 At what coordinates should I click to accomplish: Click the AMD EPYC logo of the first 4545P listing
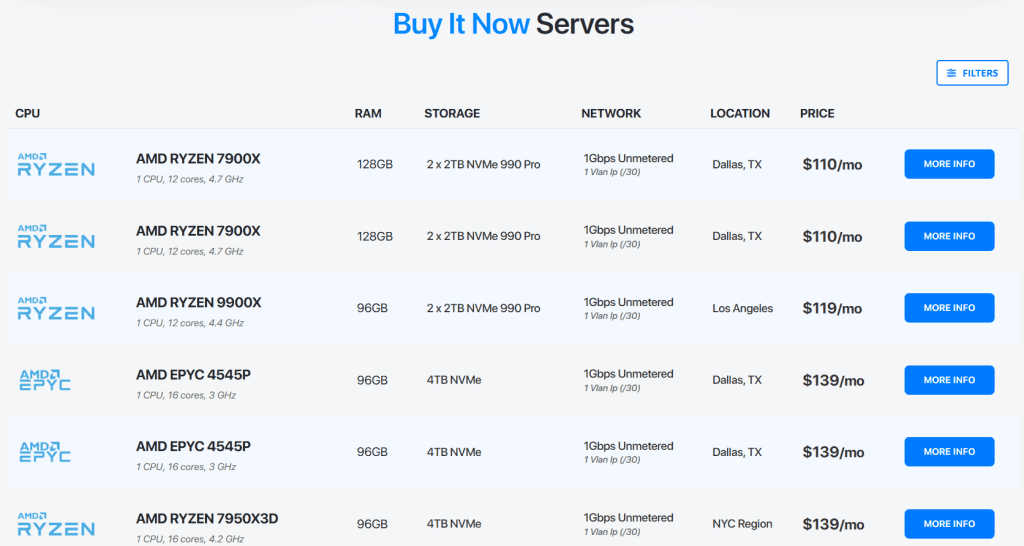click(x=45, y=380)
